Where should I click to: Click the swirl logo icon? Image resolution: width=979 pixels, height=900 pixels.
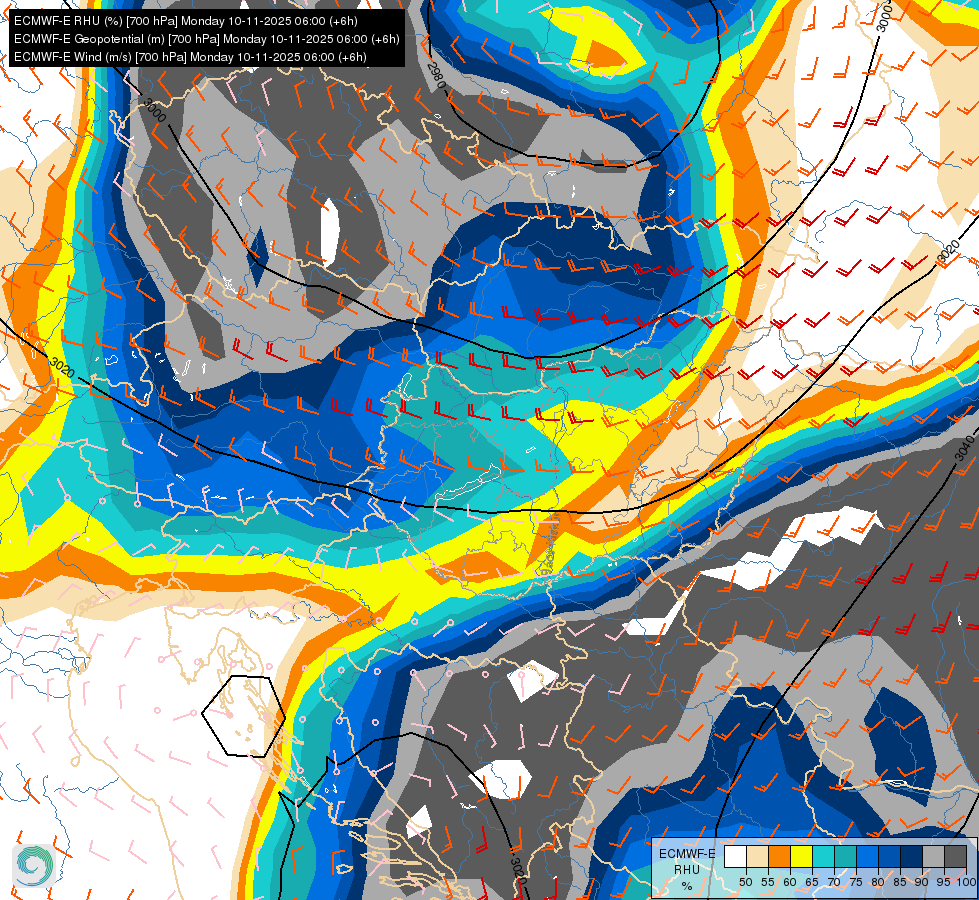coord(34,866)
